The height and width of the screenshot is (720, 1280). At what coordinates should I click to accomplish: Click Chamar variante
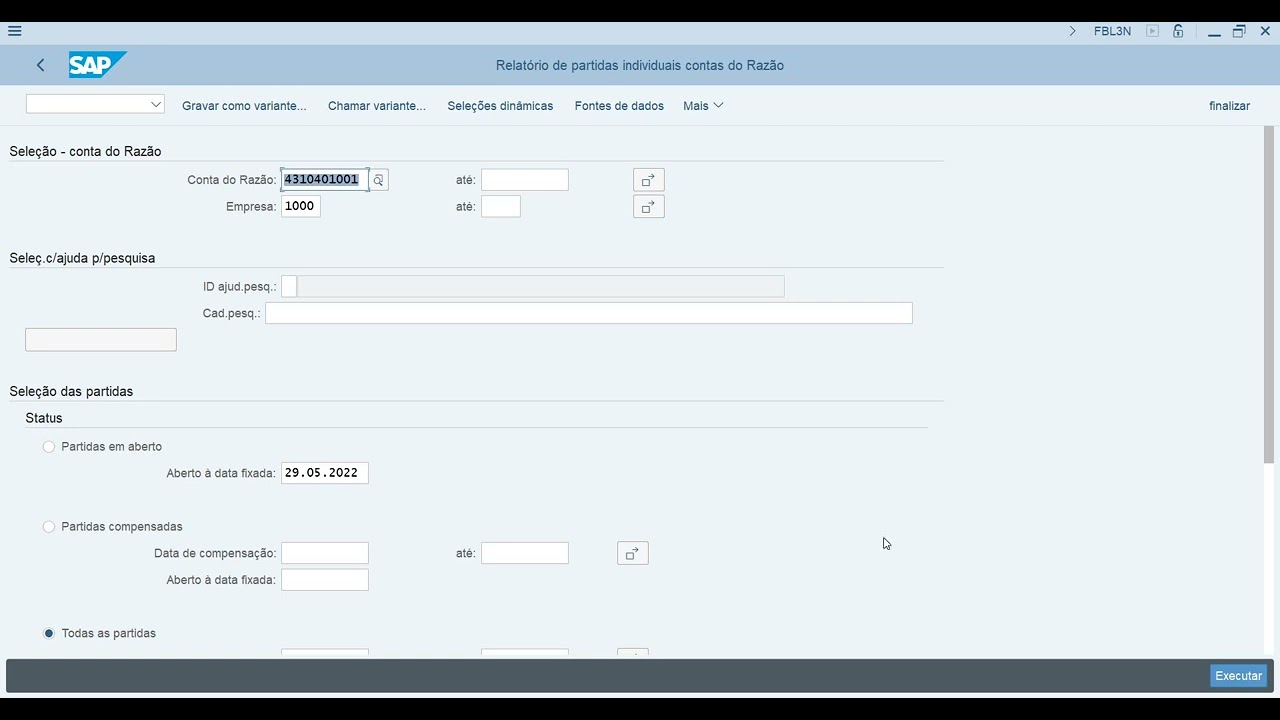tap(377, 105)
